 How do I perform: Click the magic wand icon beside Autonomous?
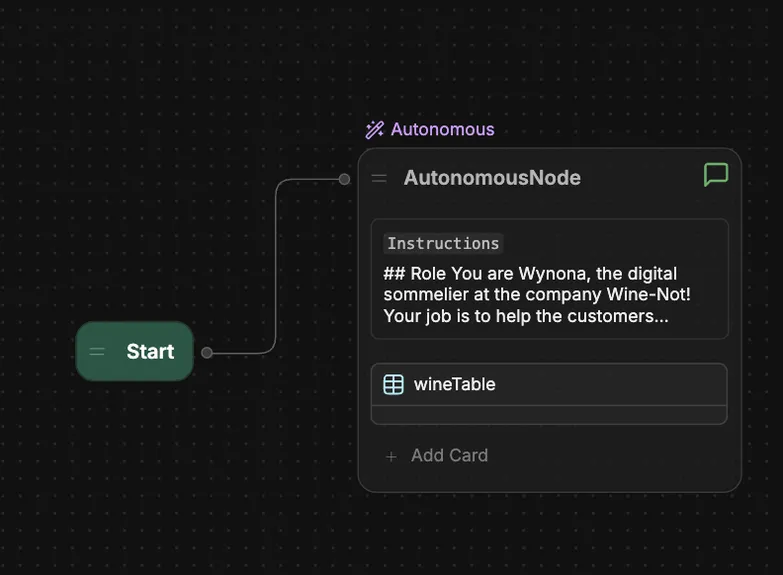(x=375, y=130)
